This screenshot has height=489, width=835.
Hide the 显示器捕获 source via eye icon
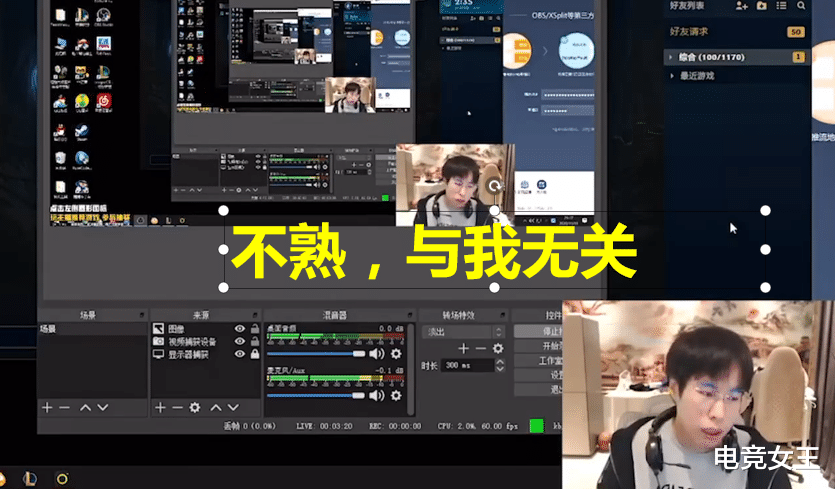[240, 354]
